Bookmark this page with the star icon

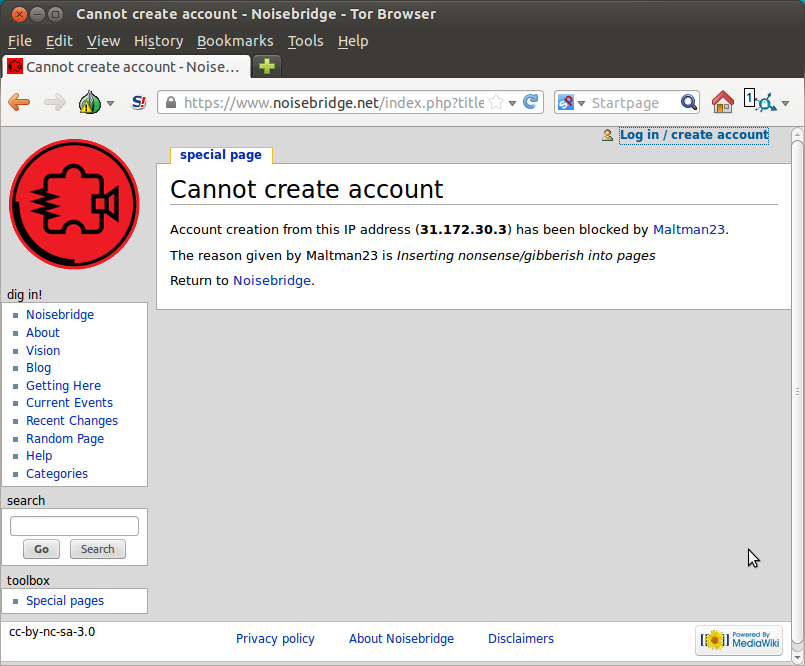pos(495,102)
